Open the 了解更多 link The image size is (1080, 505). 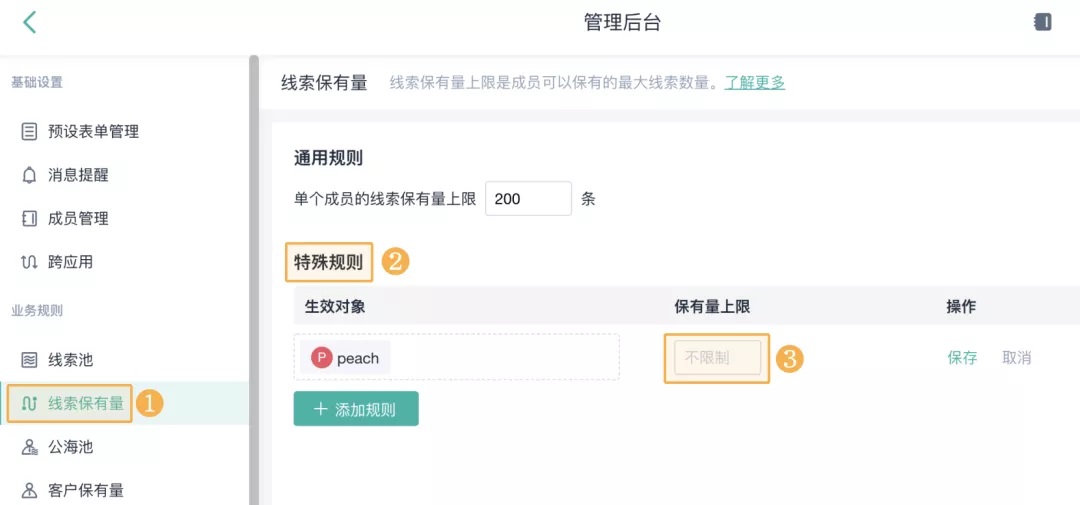[754, 83]
